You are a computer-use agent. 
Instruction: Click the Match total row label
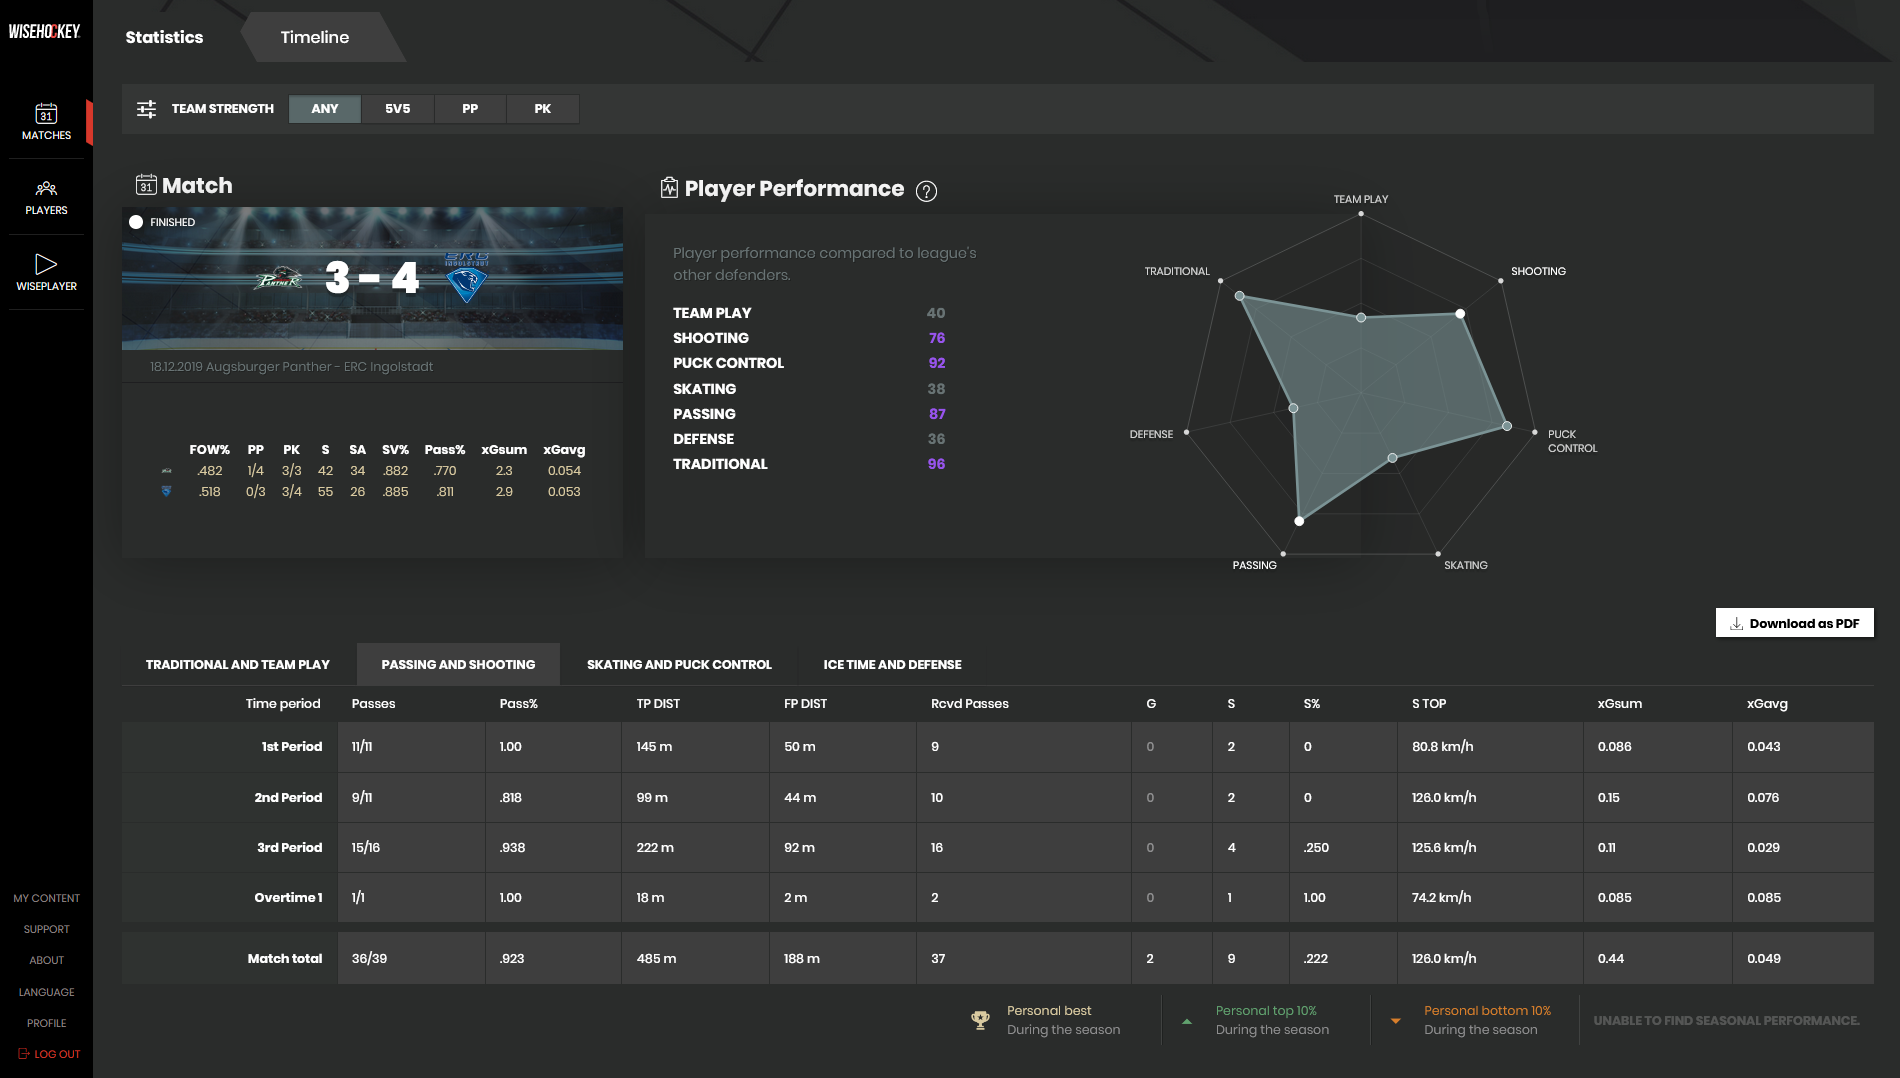pos(285,958)
